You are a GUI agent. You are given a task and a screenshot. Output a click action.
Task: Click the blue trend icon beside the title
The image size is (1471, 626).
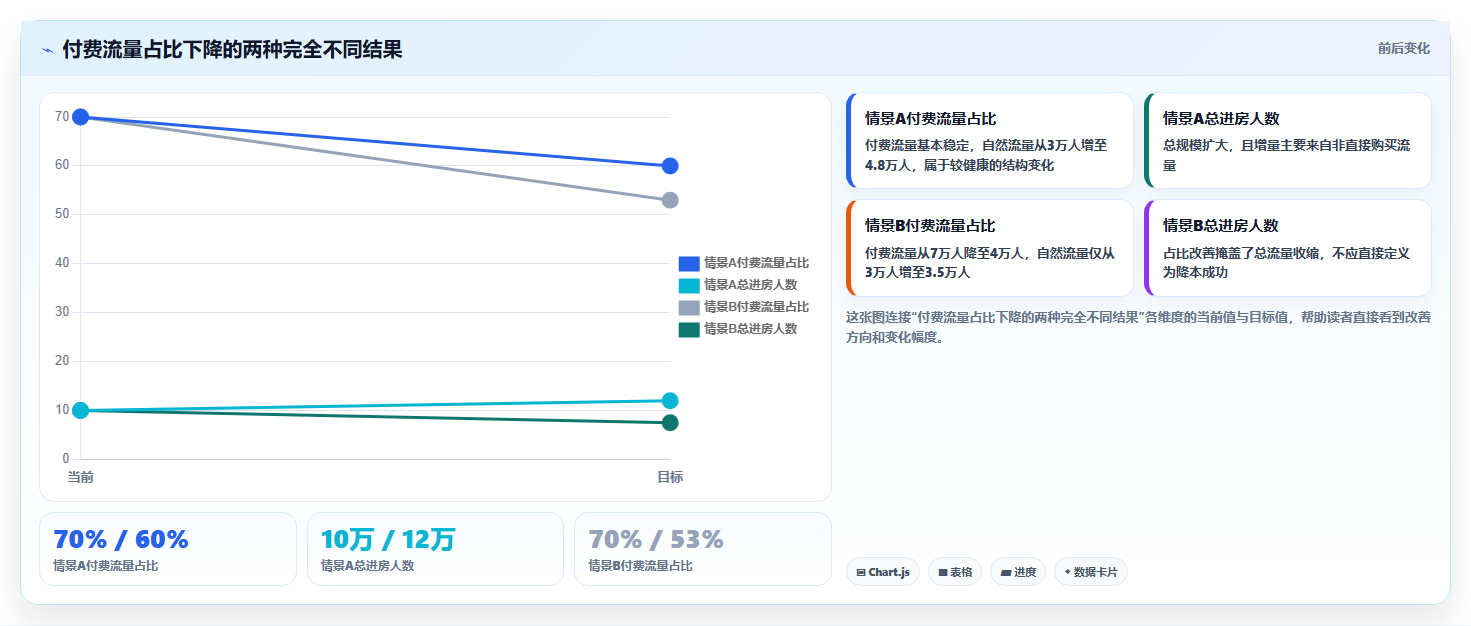click(x=47, y=50)
